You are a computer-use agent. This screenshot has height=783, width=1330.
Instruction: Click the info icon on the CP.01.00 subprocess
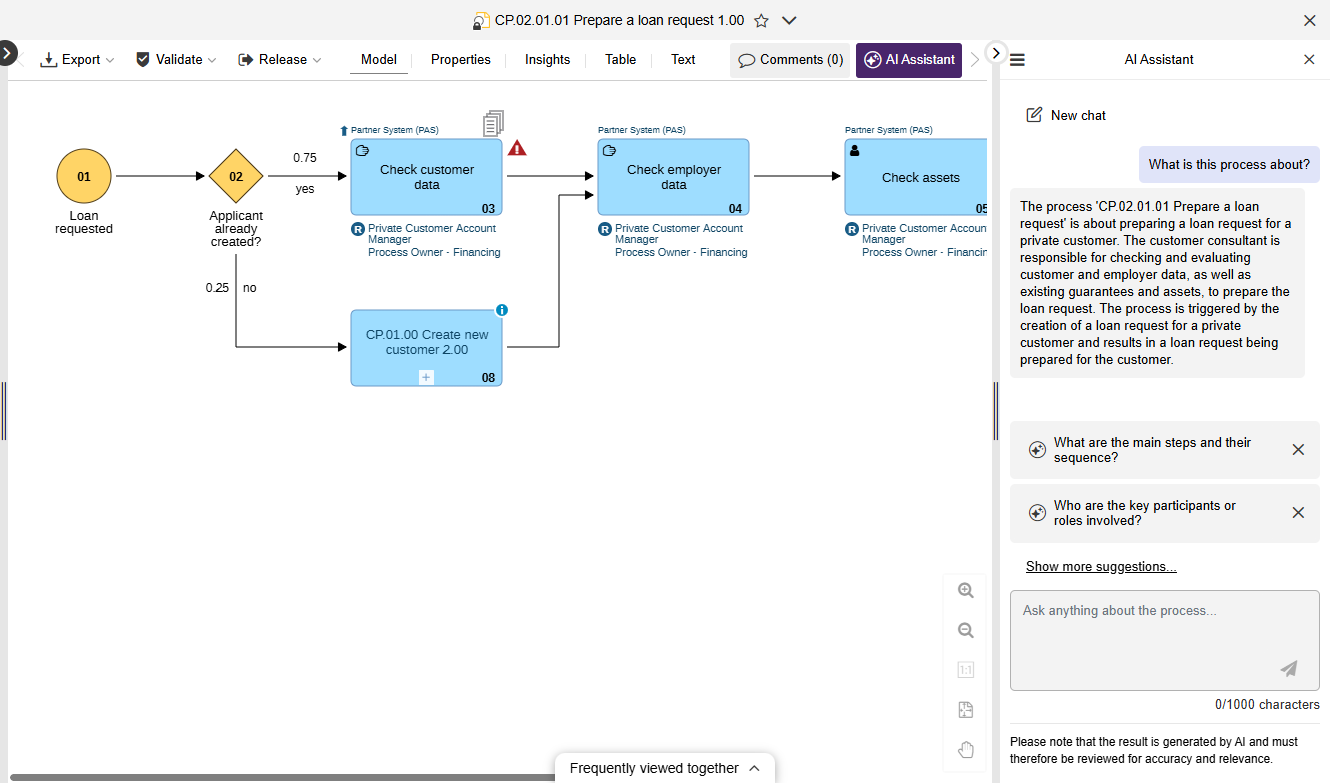point(501,310)
